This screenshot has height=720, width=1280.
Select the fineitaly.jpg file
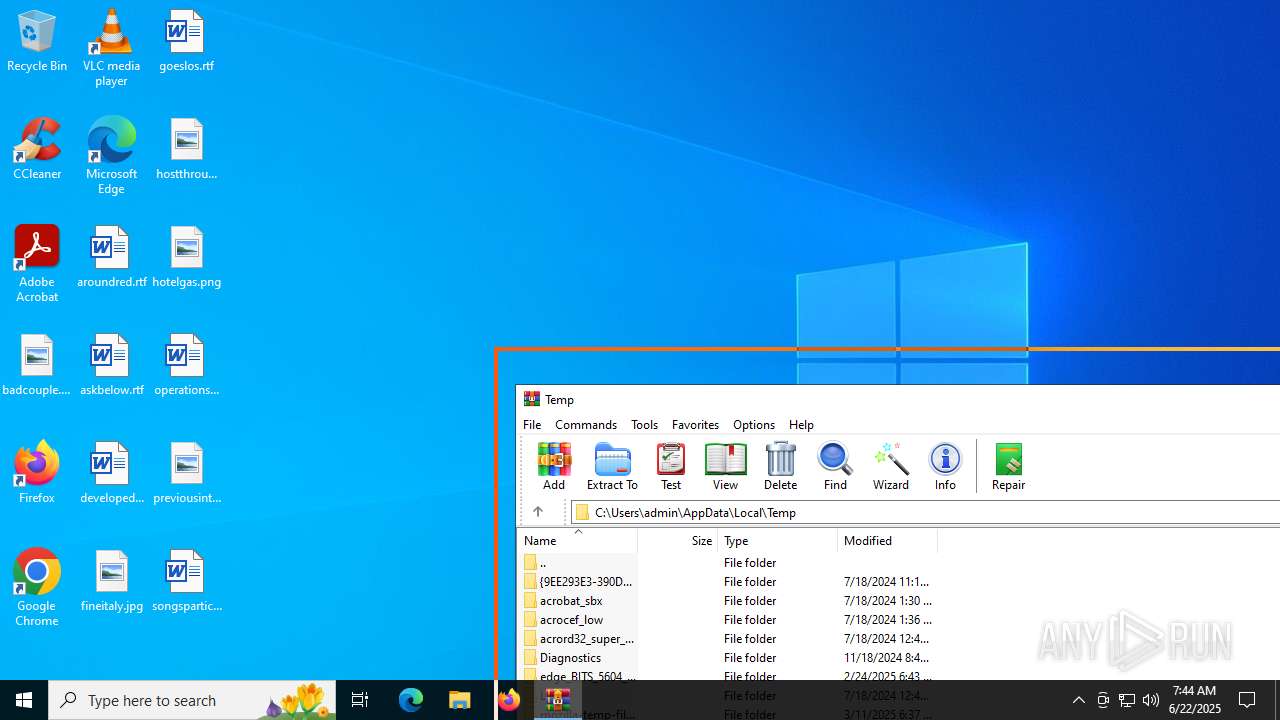111,581
